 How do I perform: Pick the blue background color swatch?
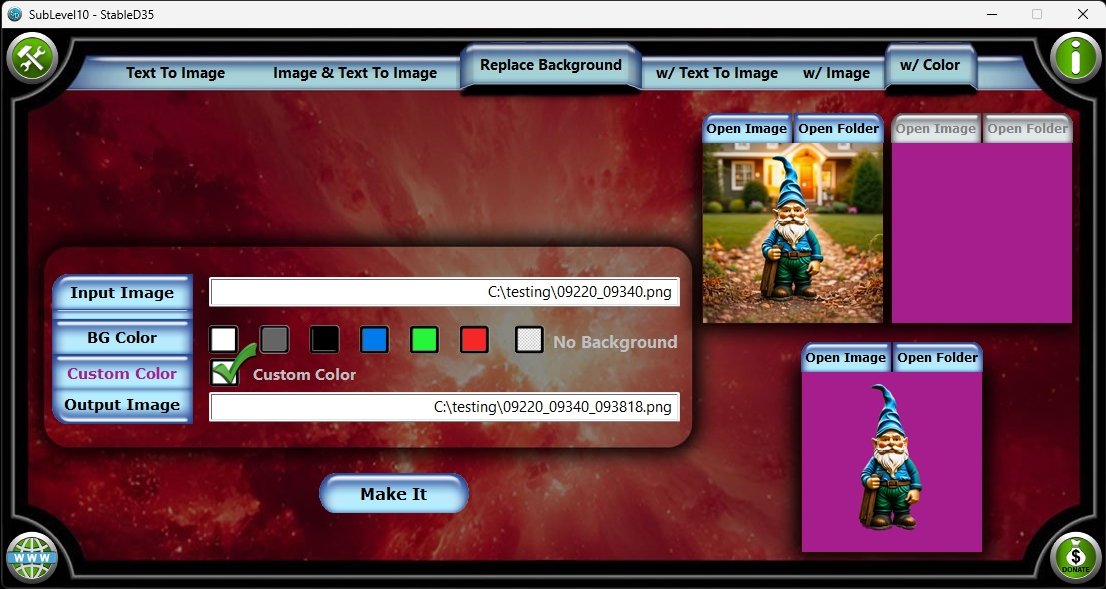[374, 340]
